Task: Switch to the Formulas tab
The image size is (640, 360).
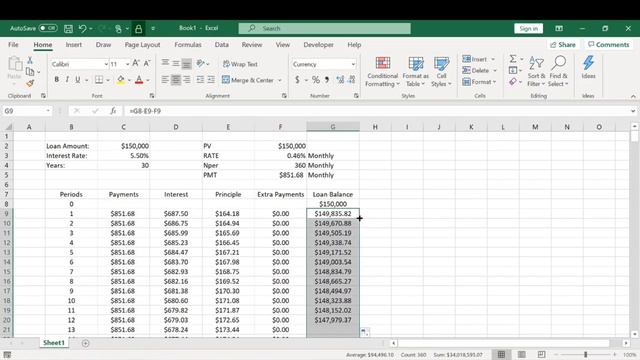Action: [188, 44]
